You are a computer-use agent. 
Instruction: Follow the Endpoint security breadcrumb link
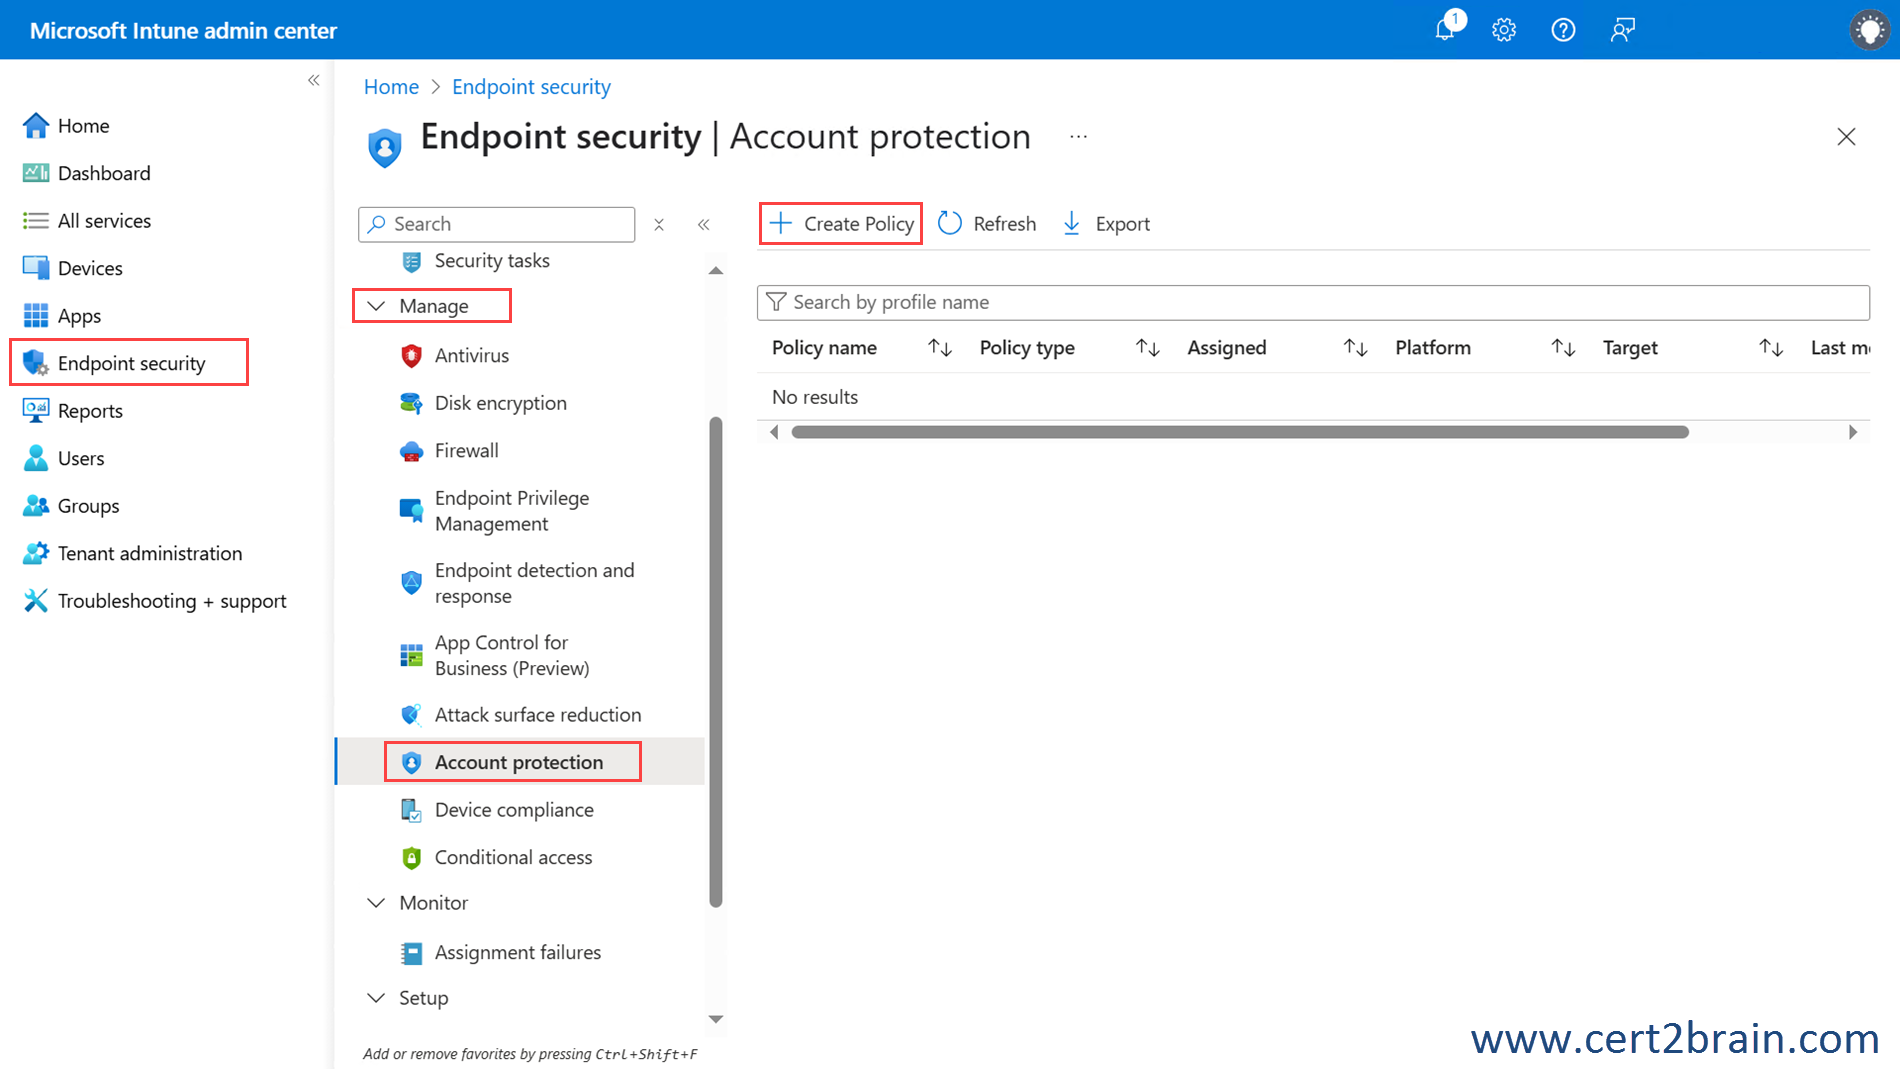(531, 87)
